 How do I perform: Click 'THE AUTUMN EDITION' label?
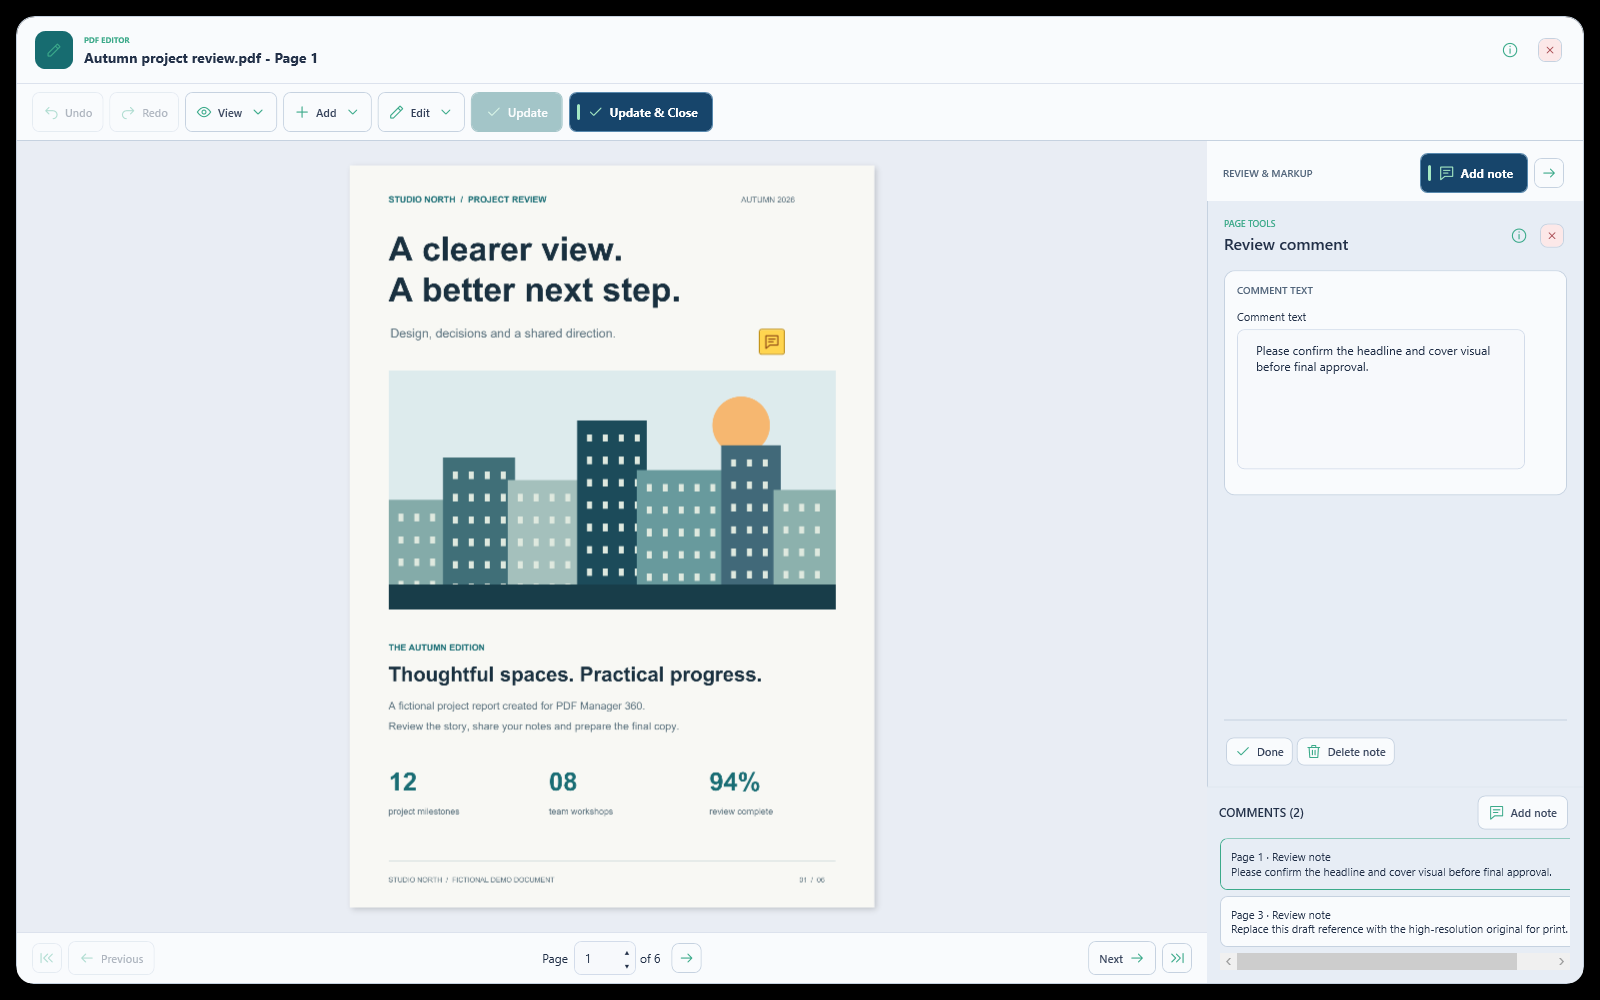click(x=436, y=648)
